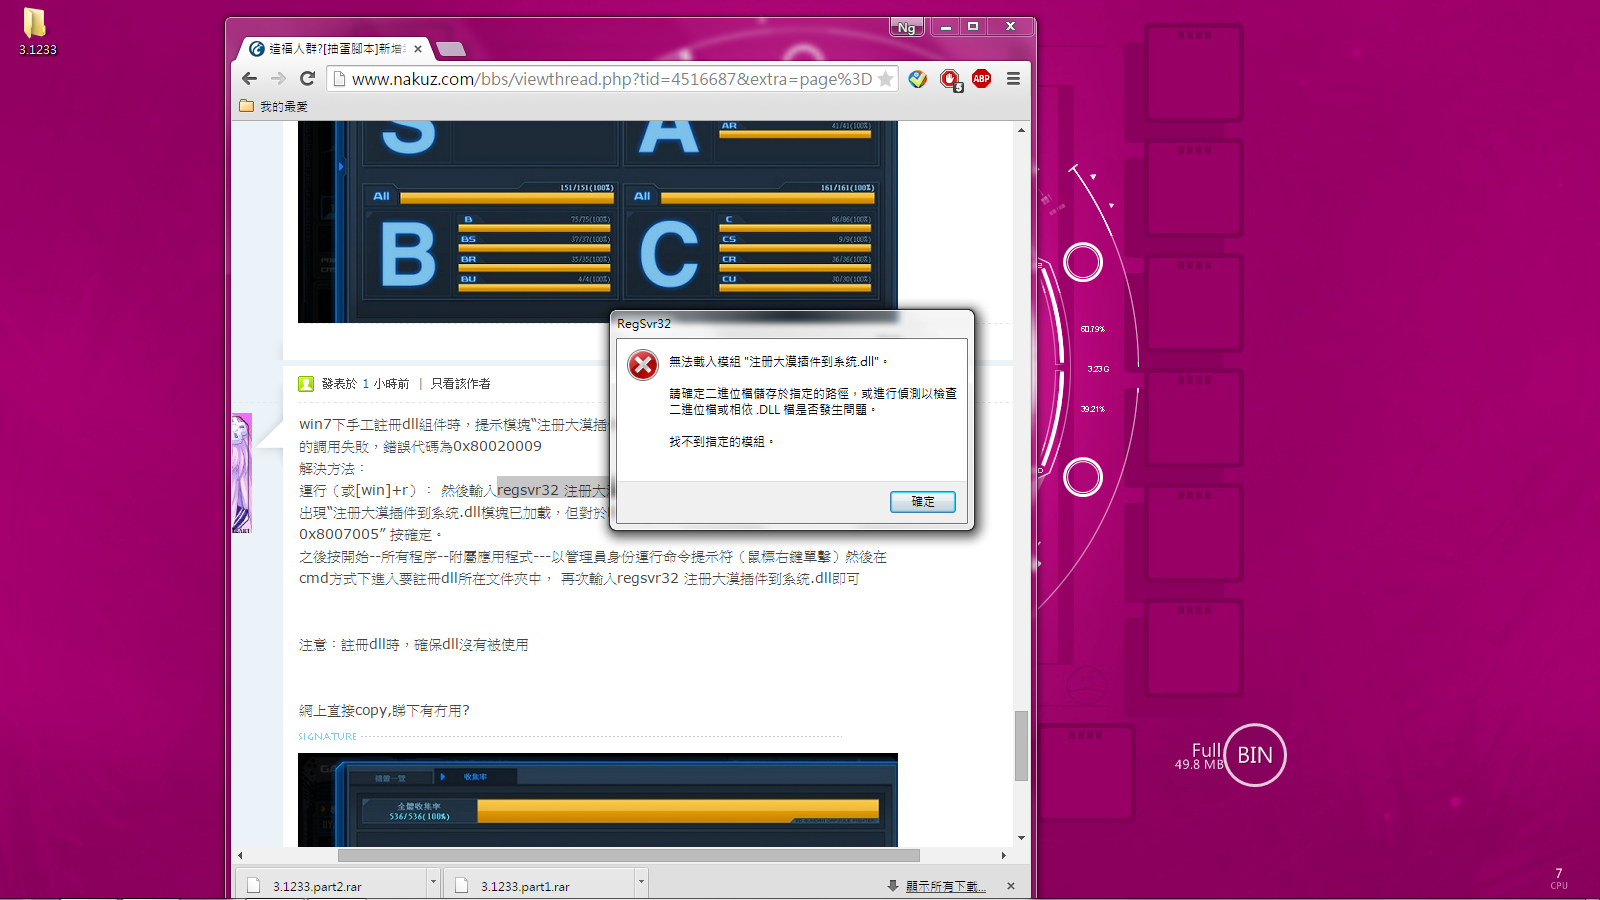Open the ABP Adblock Plus extension
1600x900 pixels.
coord(982,79)
